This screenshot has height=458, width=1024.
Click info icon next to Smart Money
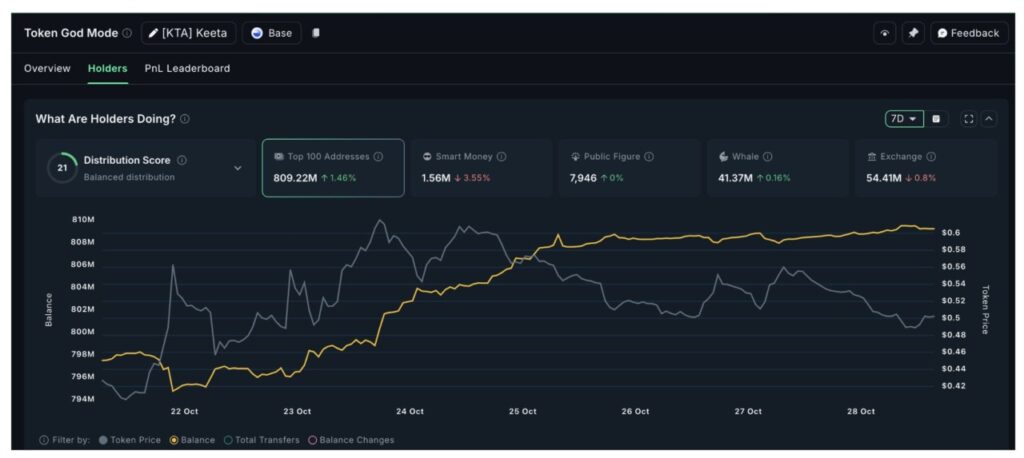tap(501, 157)
